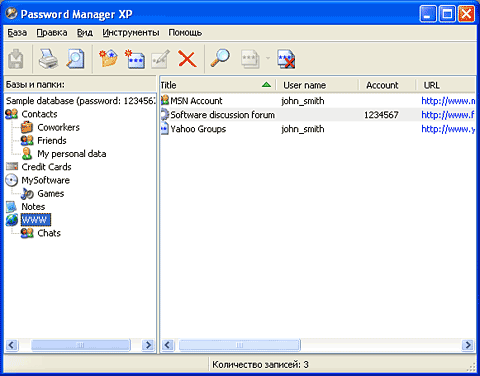The width and height of the screenshot is (480, 376).
Task: Click the 1234567 account cell
Action: tap(381, 115)
